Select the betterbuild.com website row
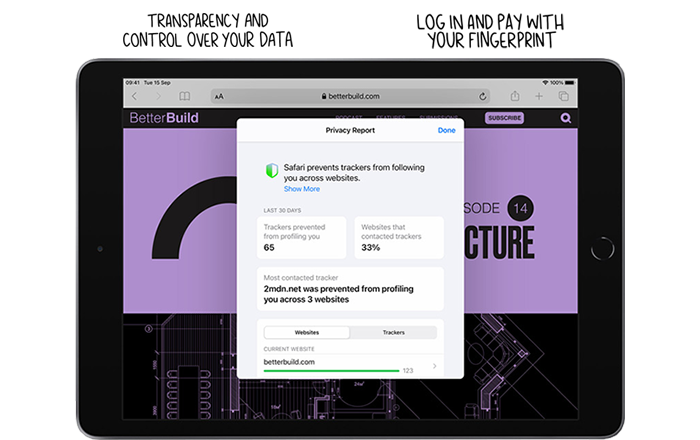700x440 pixels. coord(350,366)
